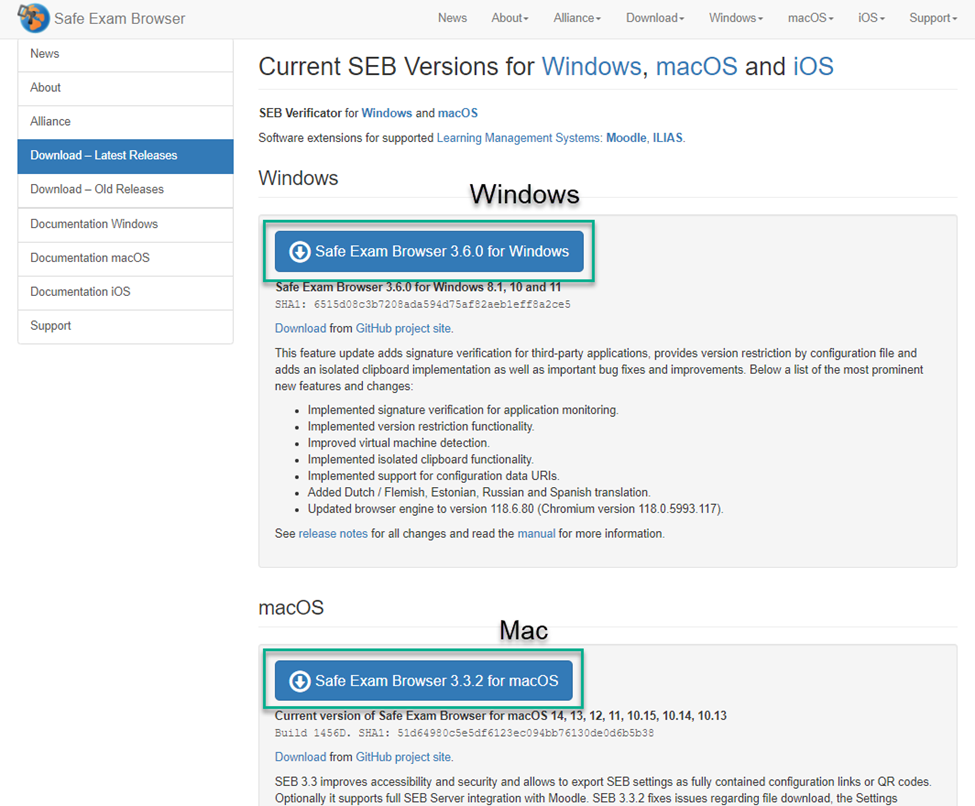Click the Safe Exam Browser logo icon
The width and height of the screenshot is (975, 806).
coord(32,17)
